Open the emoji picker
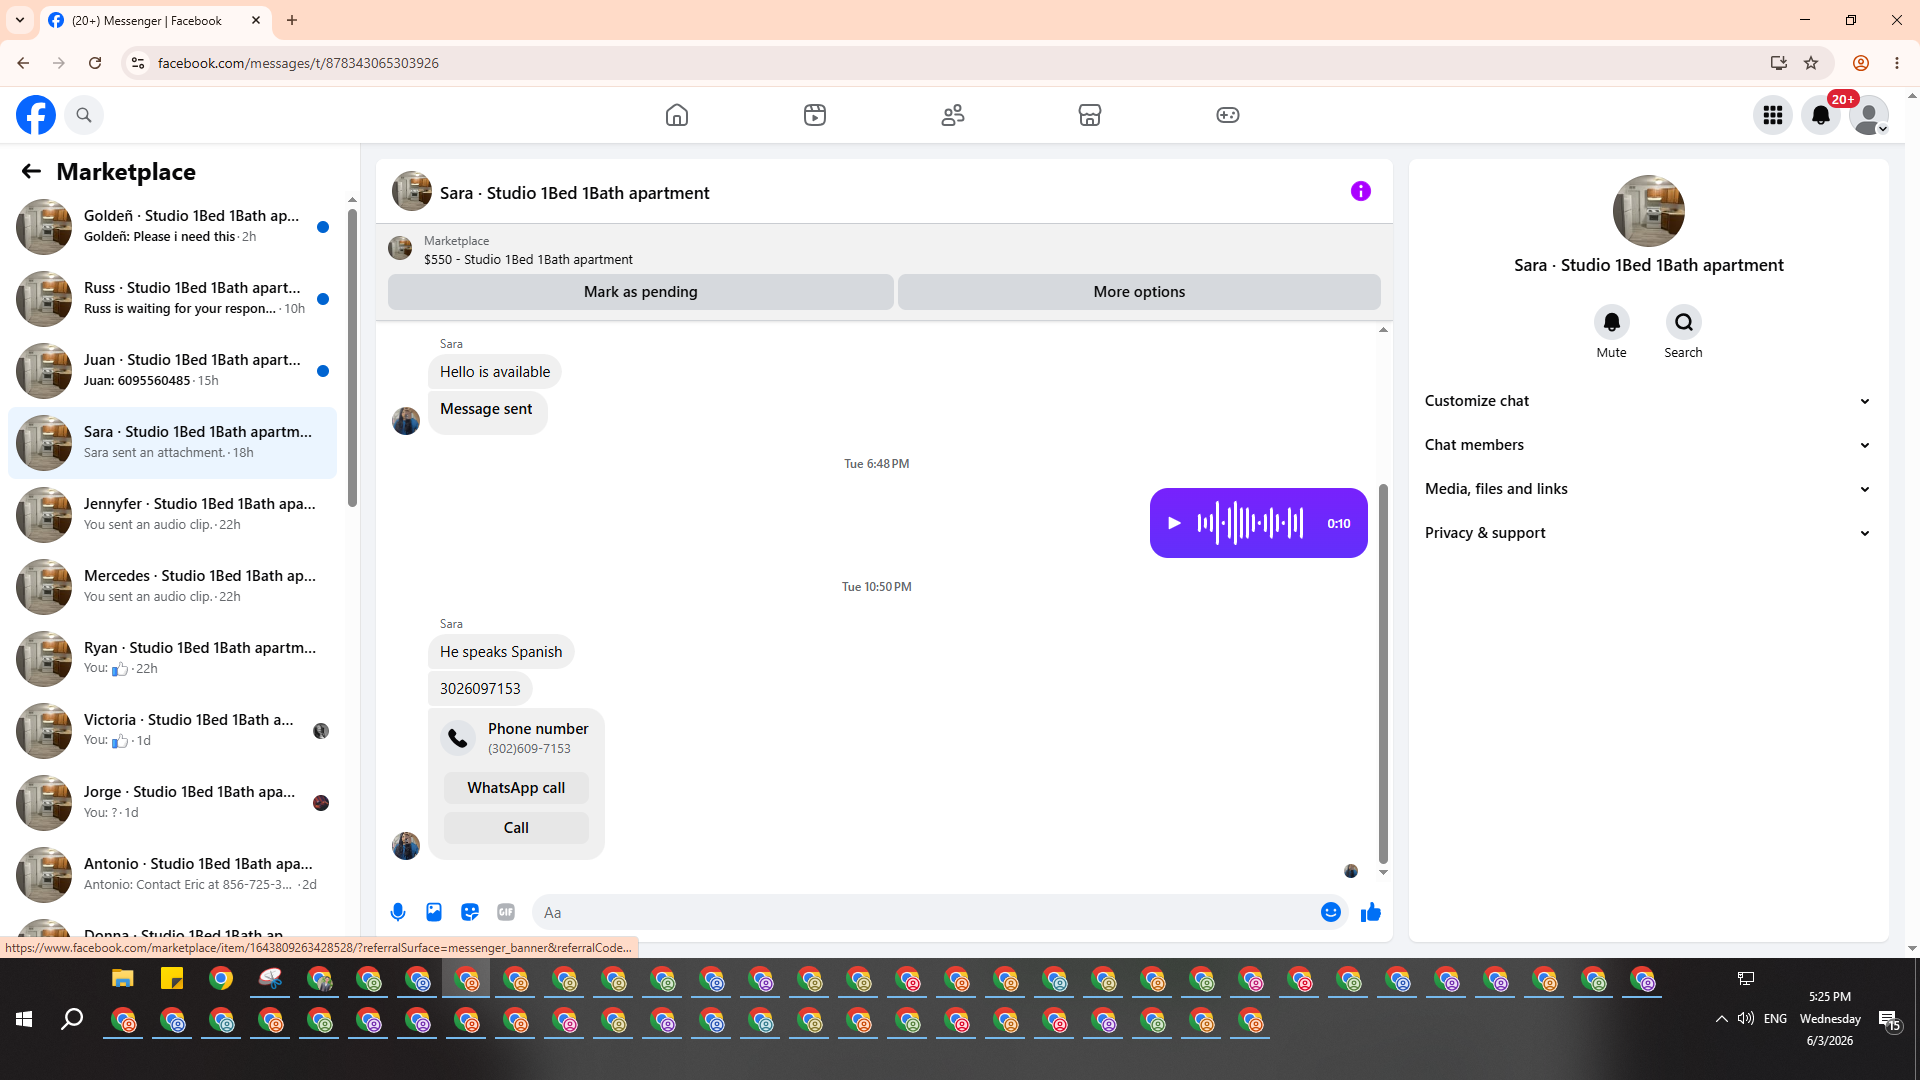 coord(1331,912)
